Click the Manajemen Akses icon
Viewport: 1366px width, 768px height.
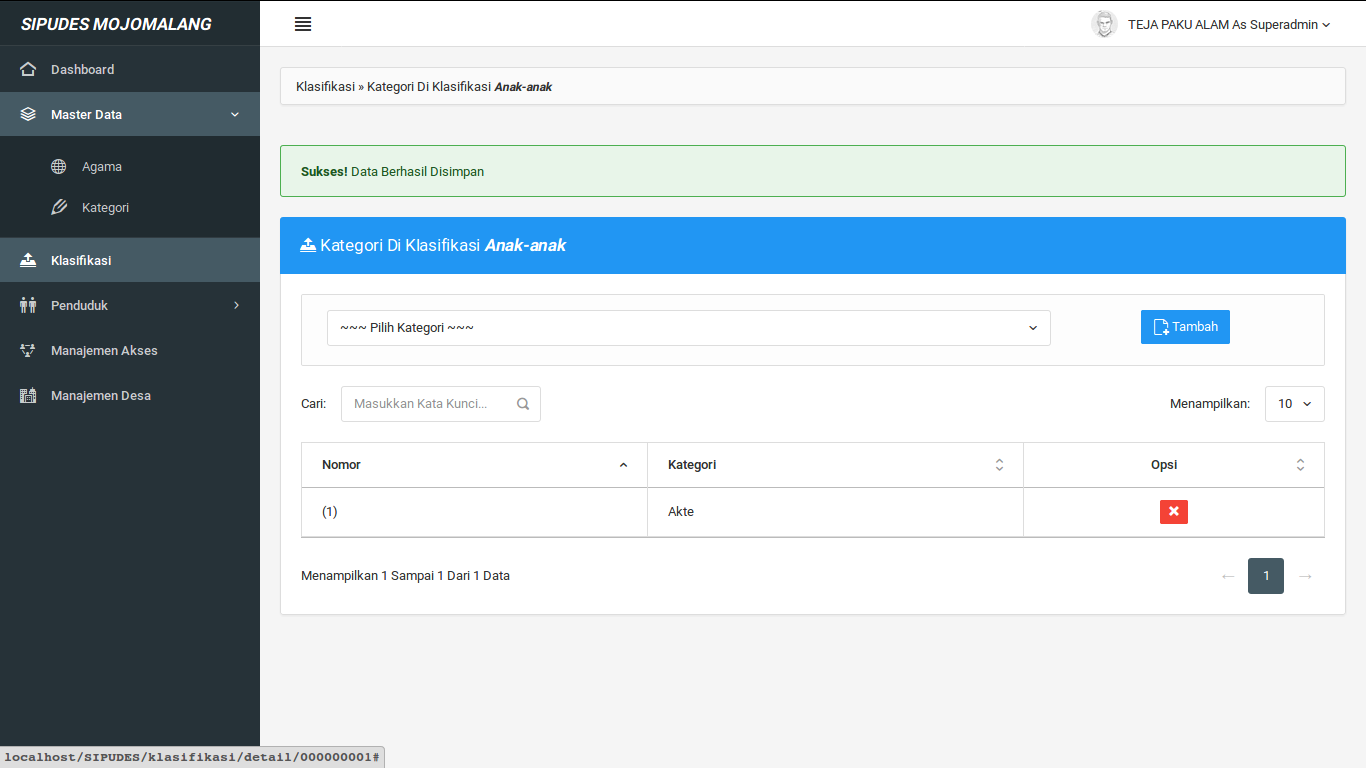(28, 350)
